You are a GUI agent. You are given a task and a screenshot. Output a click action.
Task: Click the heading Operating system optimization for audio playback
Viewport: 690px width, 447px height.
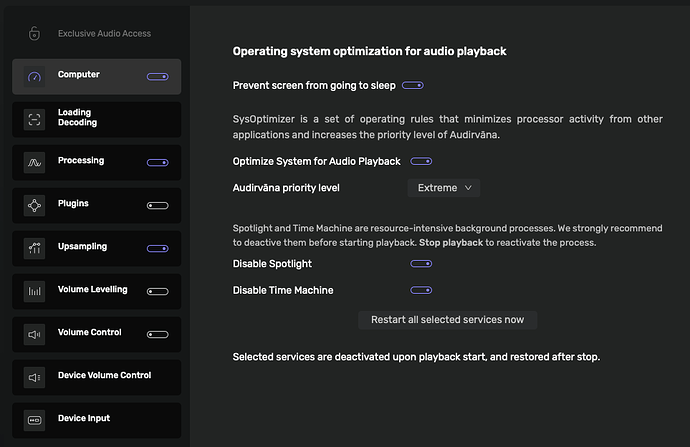tap(370, 51)
